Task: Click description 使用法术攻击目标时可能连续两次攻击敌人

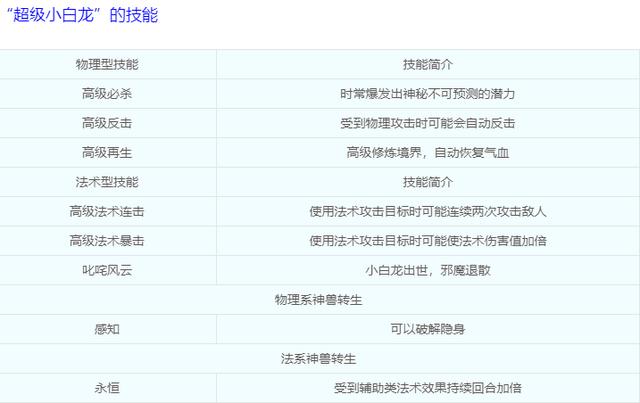Action: pos(428,212)
